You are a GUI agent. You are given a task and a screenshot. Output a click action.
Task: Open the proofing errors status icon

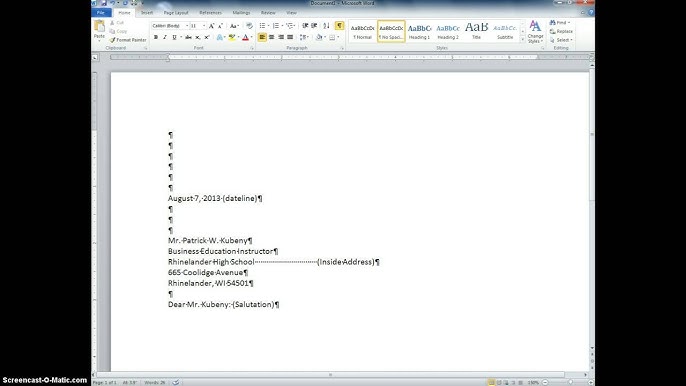click(175, 382)
